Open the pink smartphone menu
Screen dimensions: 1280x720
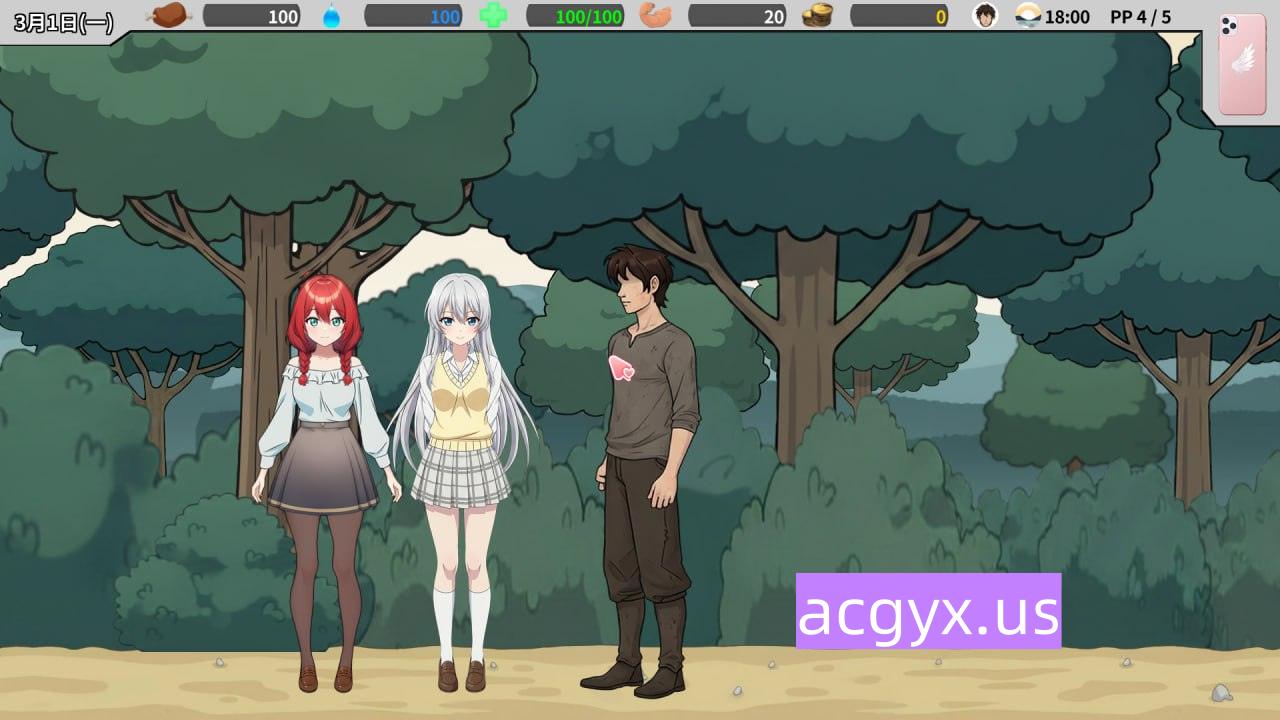1242,65
